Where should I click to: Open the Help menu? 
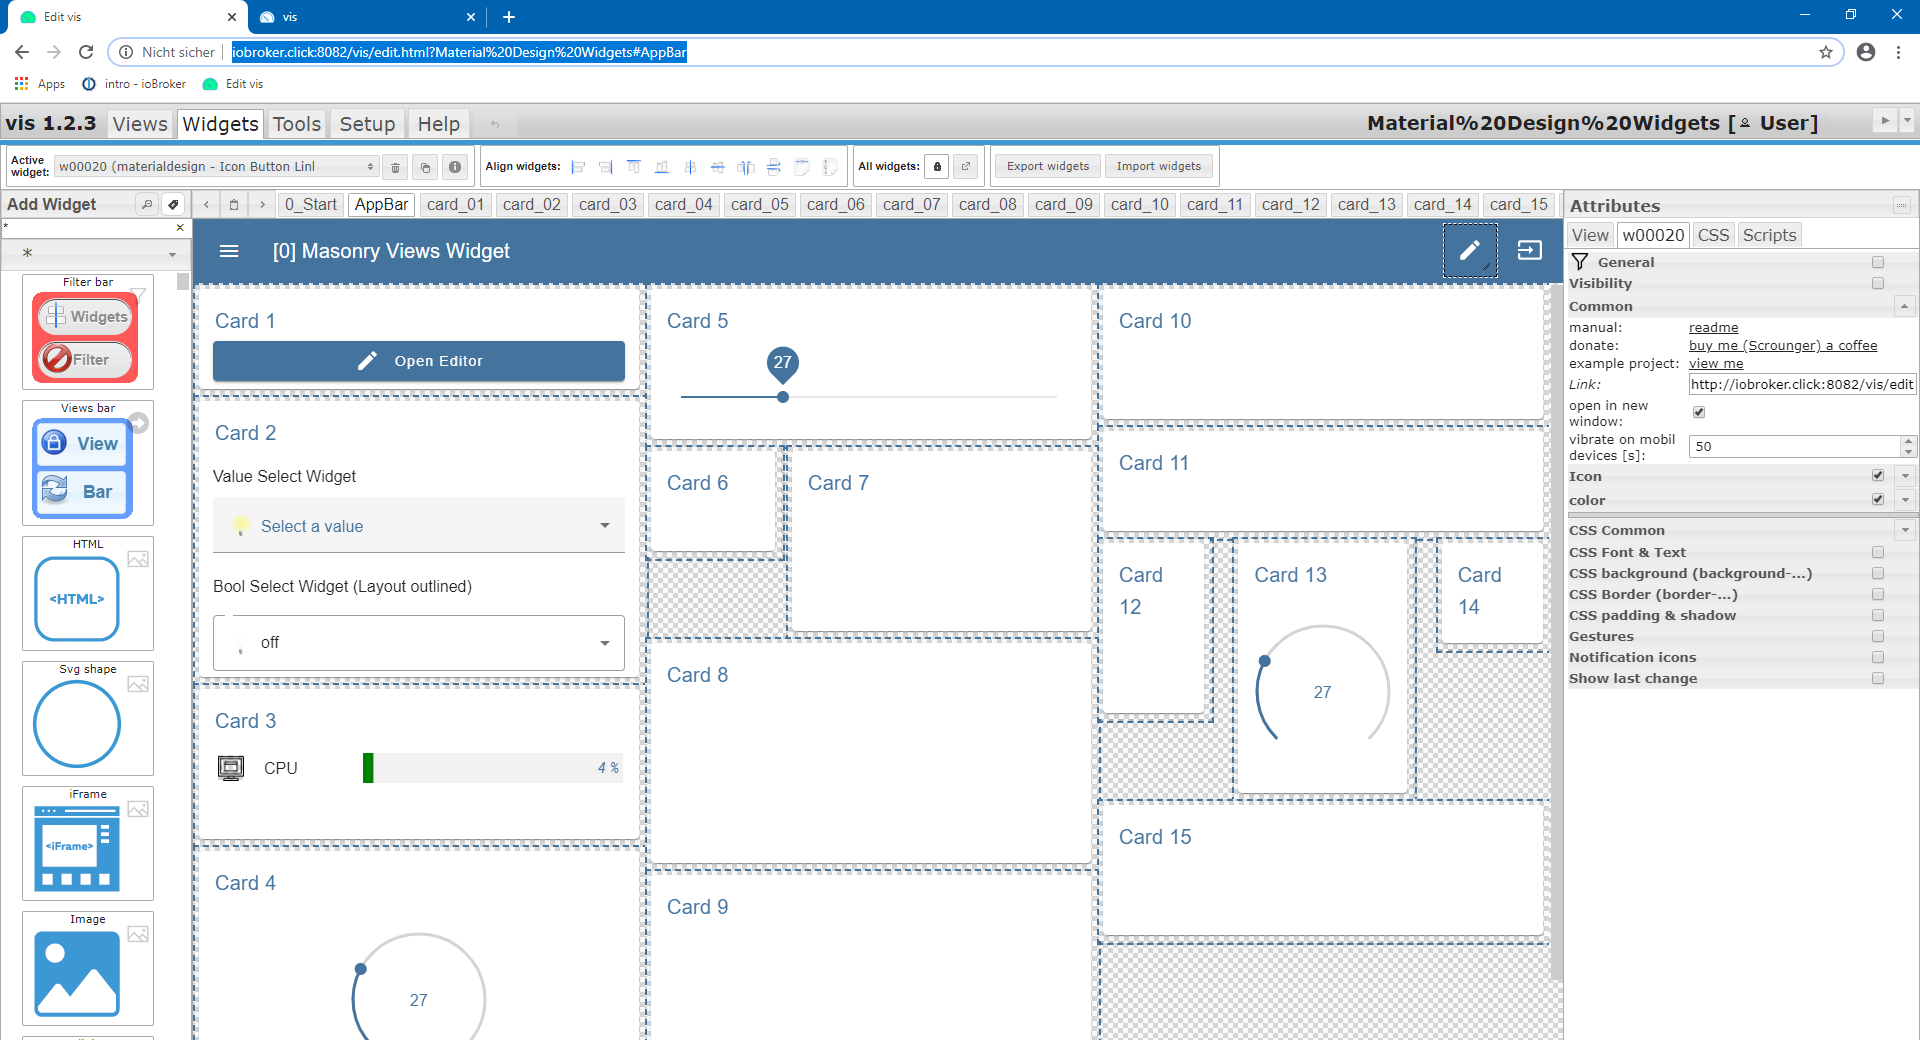[x=438, y=124]
